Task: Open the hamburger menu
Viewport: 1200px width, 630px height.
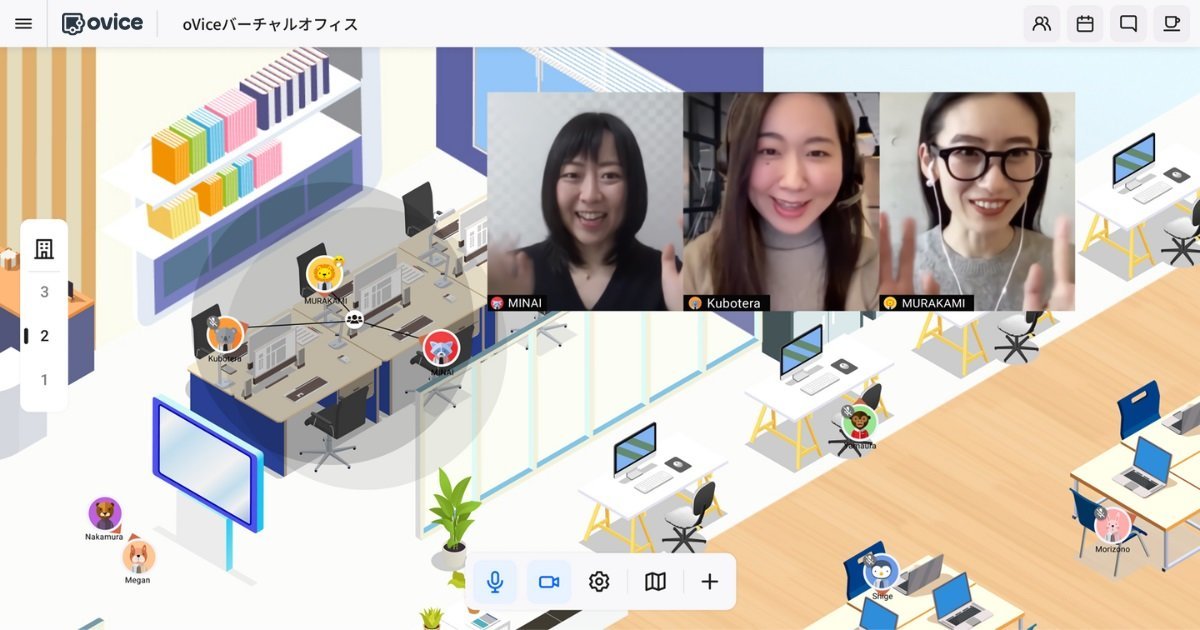Action: [24, 23]
